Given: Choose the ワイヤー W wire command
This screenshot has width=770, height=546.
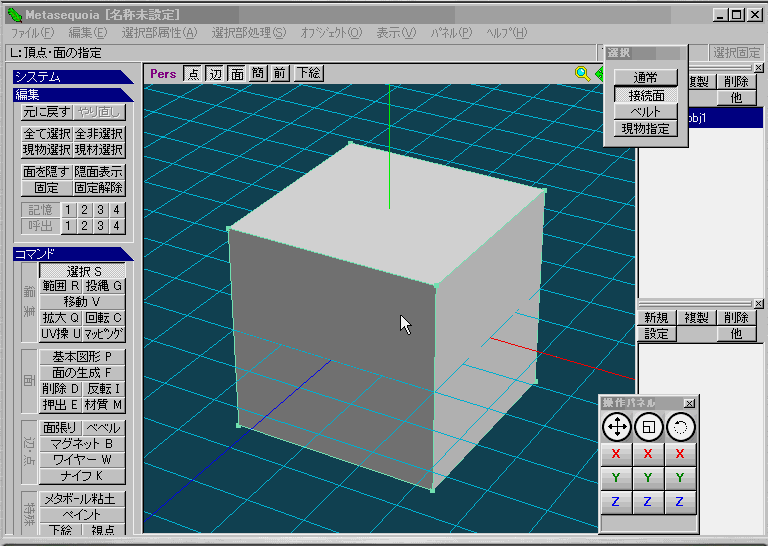Looking at the screenshot, I should point(82,460).
